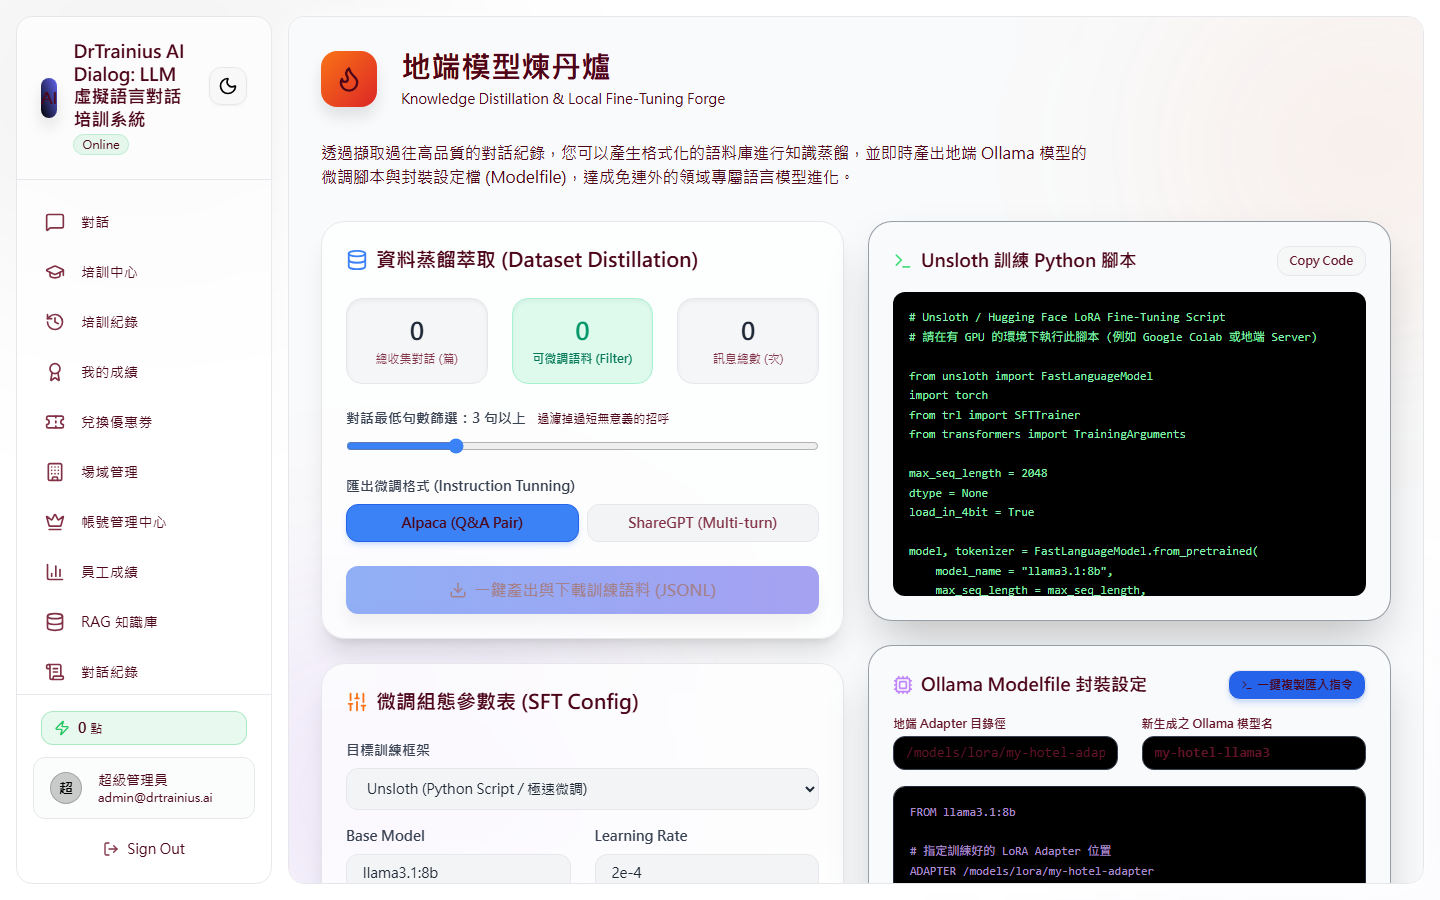1440x900 pixels.
Task: Click the Copy Code button
Action: pyautogui.click(x=1321, y=260)
